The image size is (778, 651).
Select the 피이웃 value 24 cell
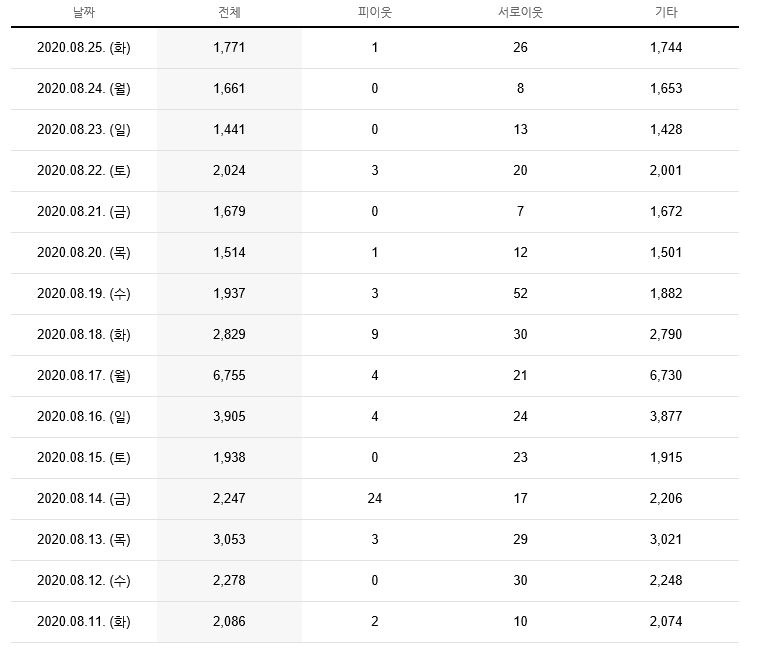pos(375,499)
